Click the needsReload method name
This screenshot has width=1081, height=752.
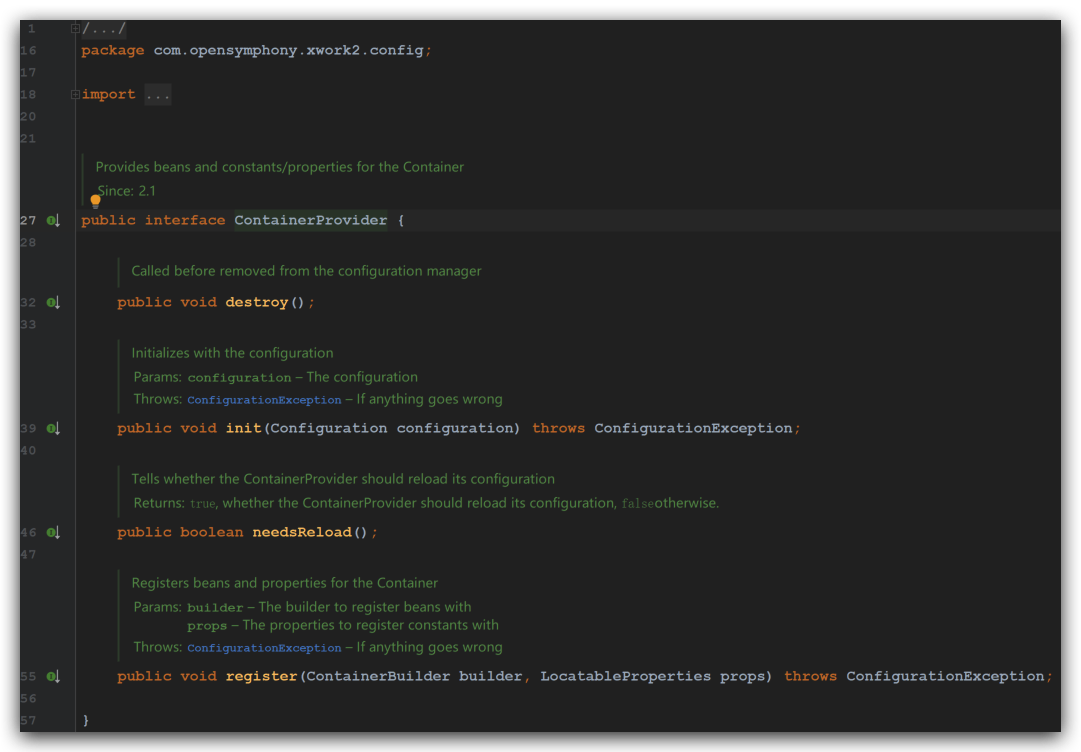tap(302, 533)
